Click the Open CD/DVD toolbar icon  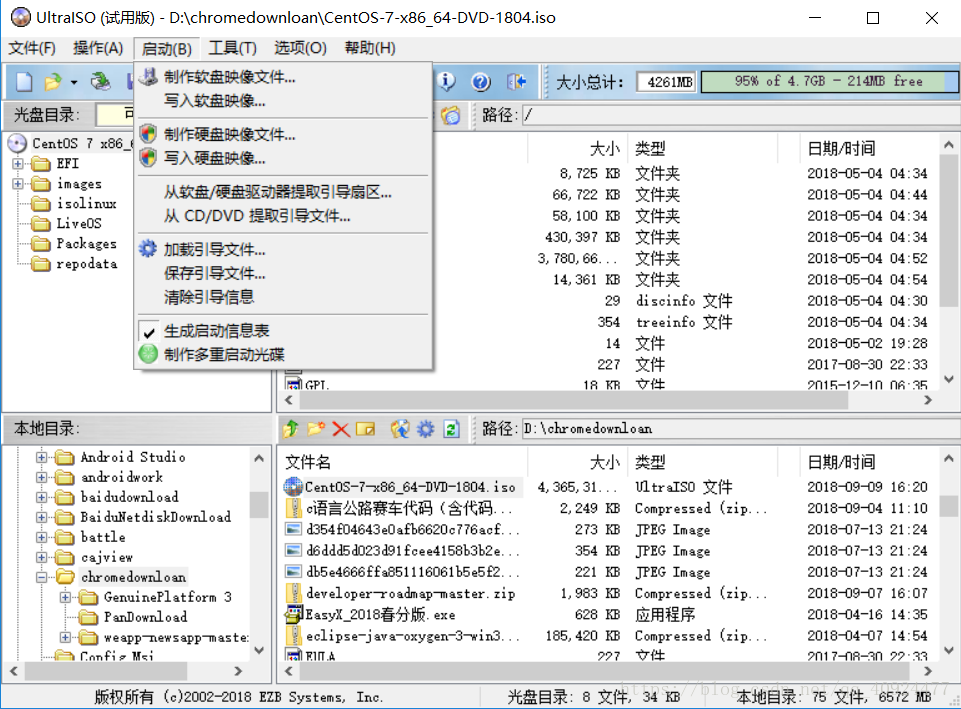(x=101, y=82)
